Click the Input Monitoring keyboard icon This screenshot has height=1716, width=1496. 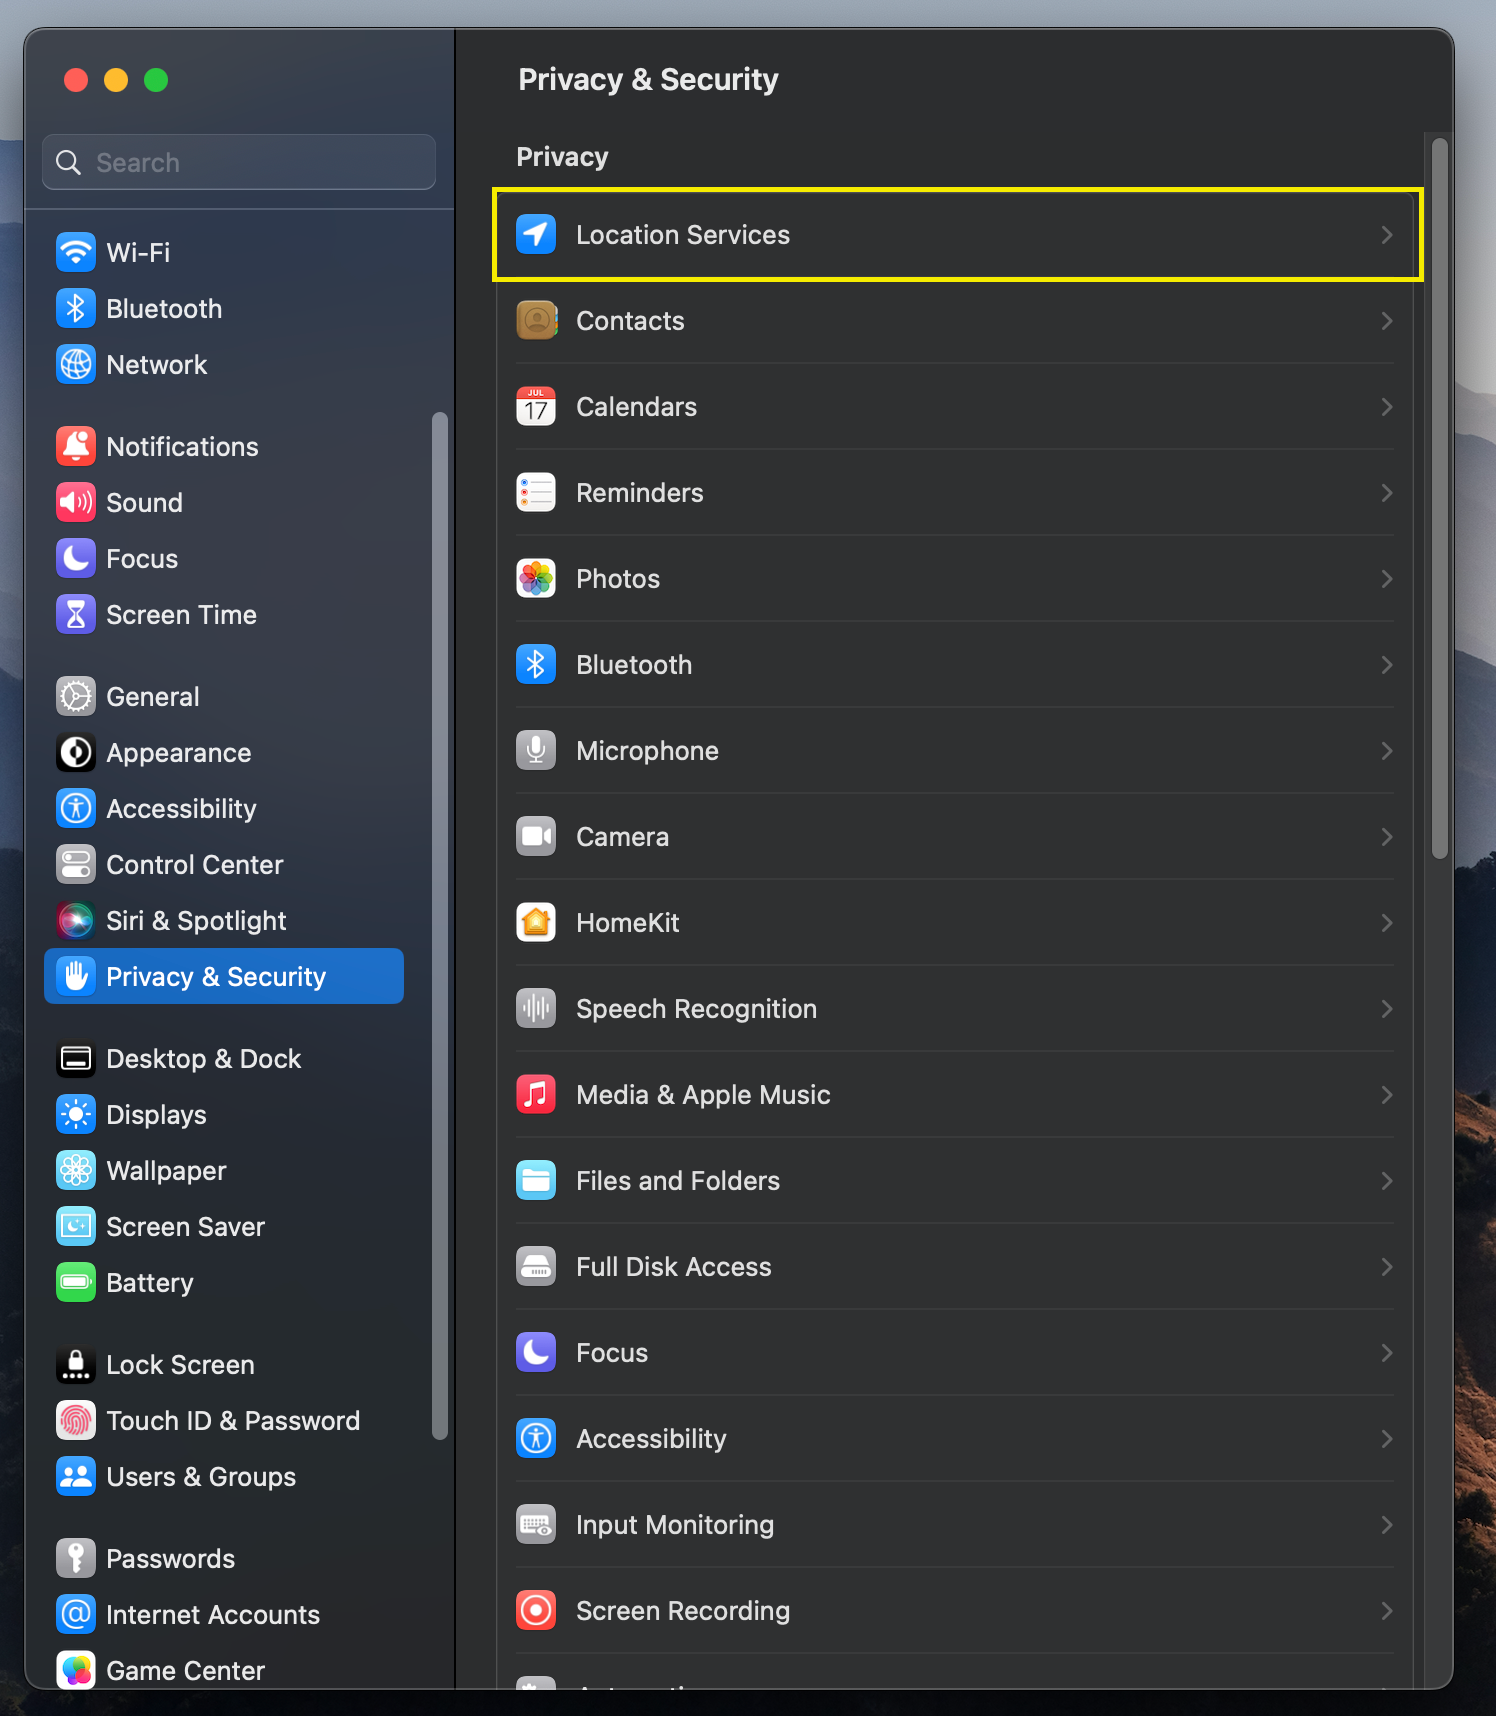pyautogui.click(x=536, y=1524)
